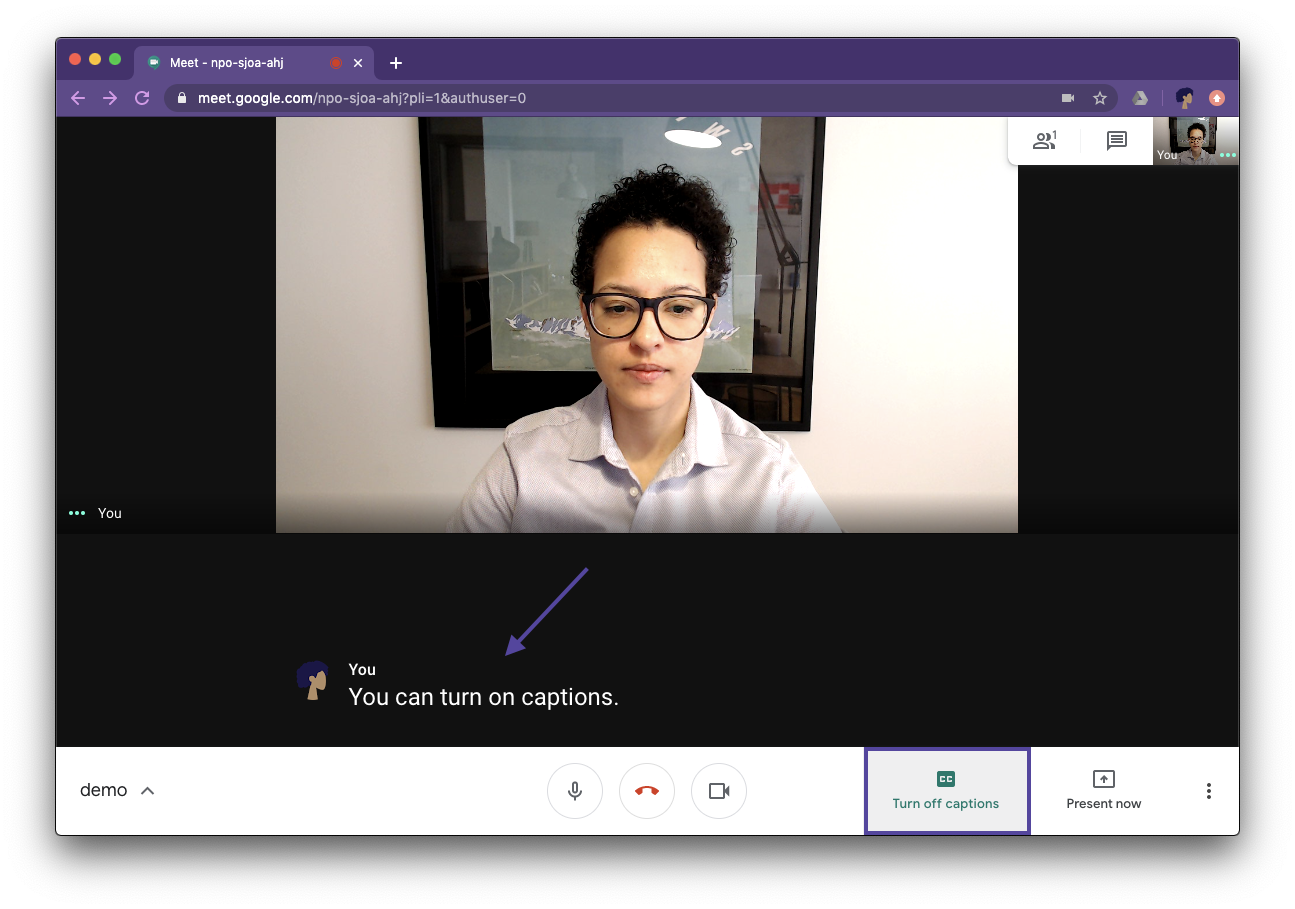Click the three-dot options icon in the call bar
The width and height of the screenshot is (1295, 909).
(x=1208, y=790)
